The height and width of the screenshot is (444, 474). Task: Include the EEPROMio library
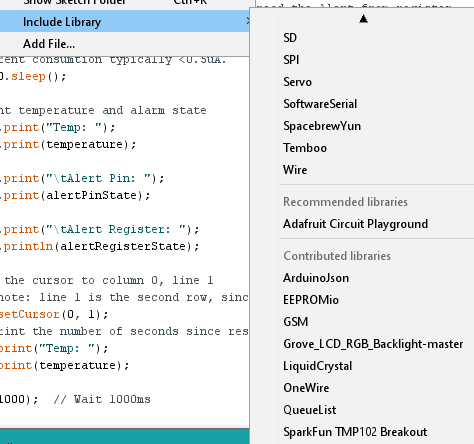coord(362,300)
